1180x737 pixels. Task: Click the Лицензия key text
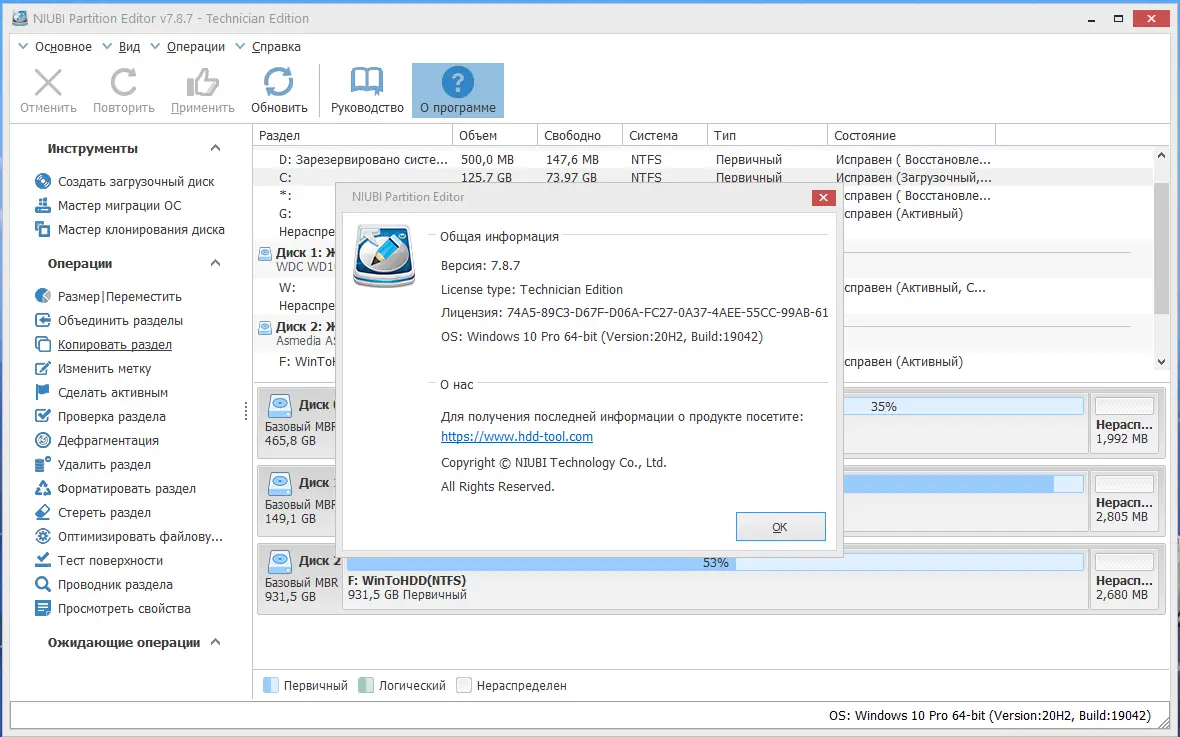pos(634,312)
